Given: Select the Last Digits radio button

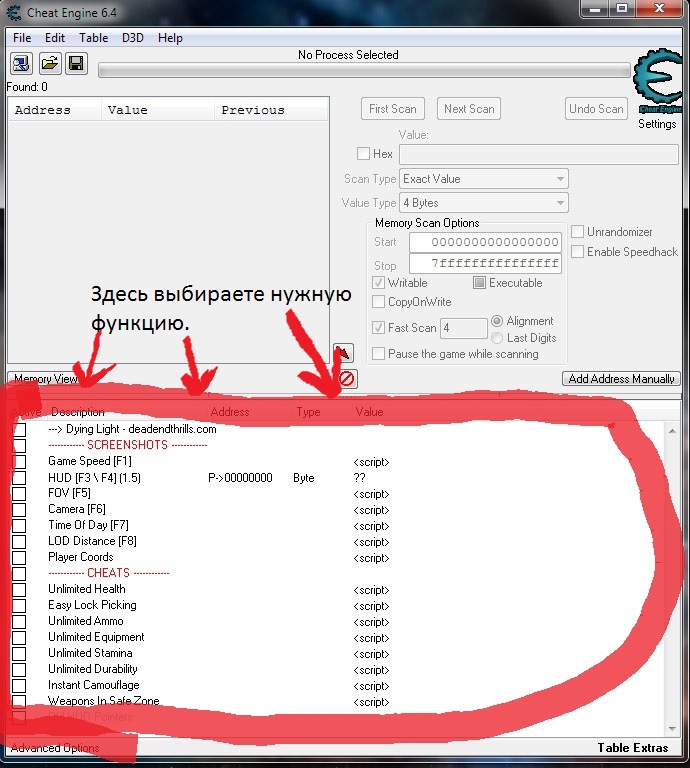Looking at the screenshot, I should 498,338.
